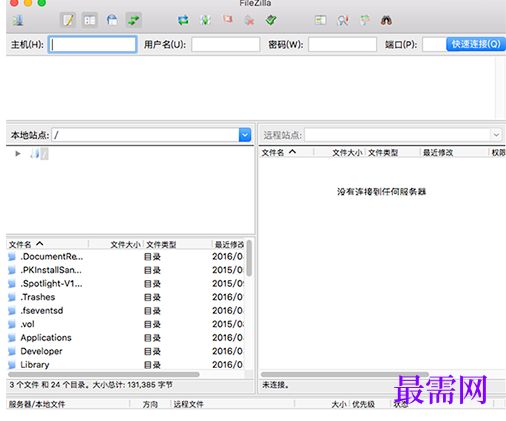Select the Library folder row

coord(126,364)
